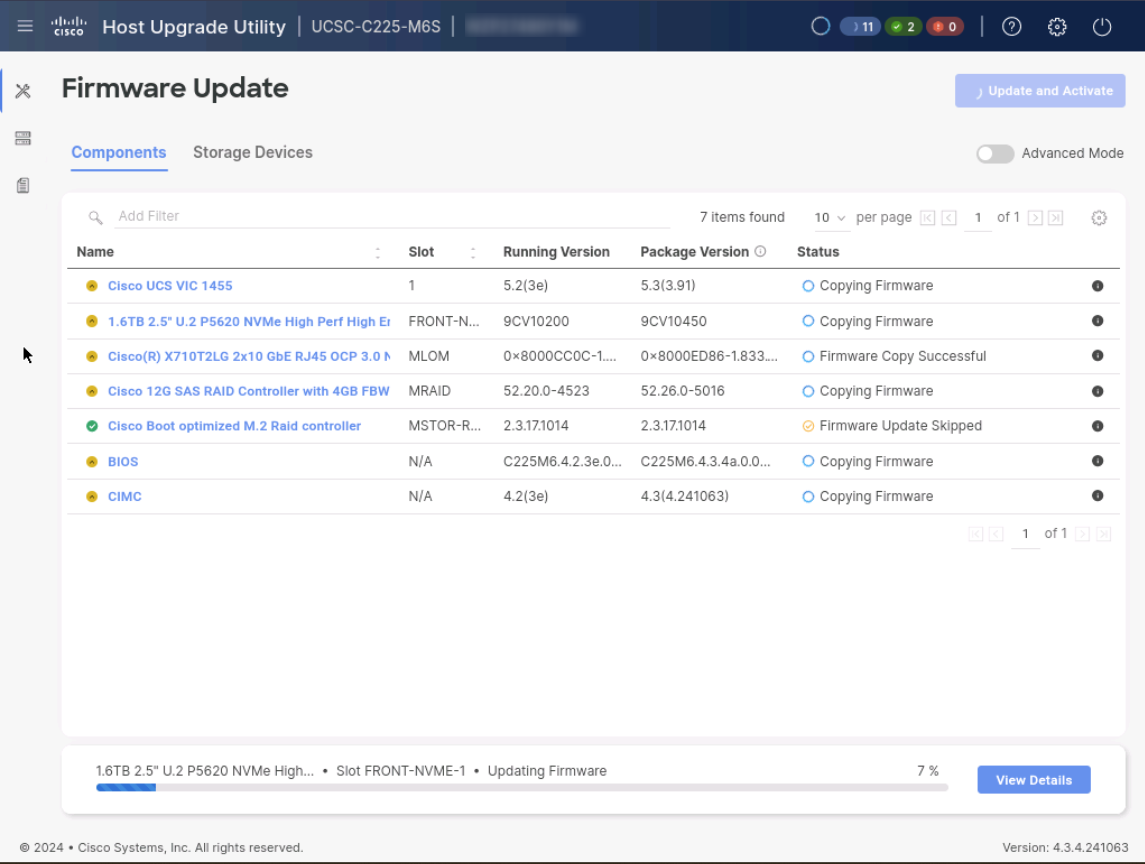The height and width of the screenshot is (864, 1145).
Task: Switch to the Components tab
Action: click(x=118, y=153)
